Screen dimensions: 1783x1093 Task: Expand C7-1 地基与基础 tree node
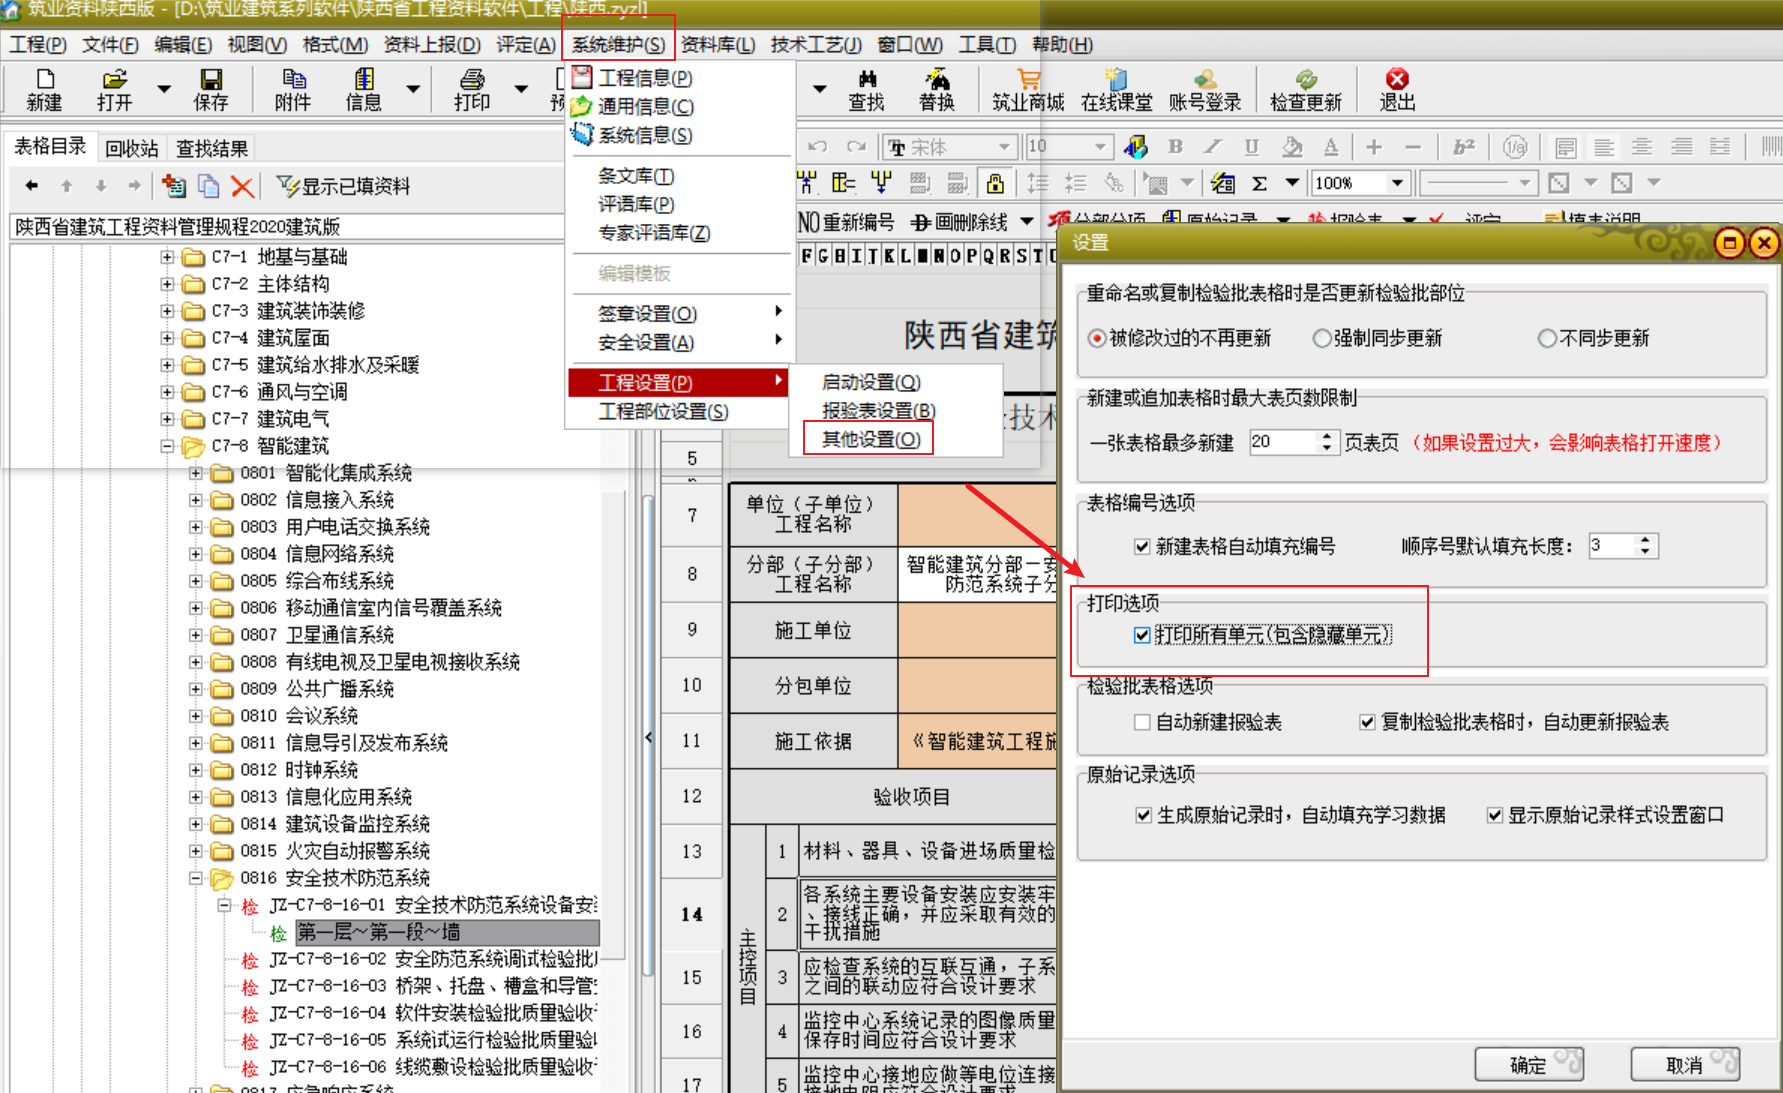[x=167, y=257]
